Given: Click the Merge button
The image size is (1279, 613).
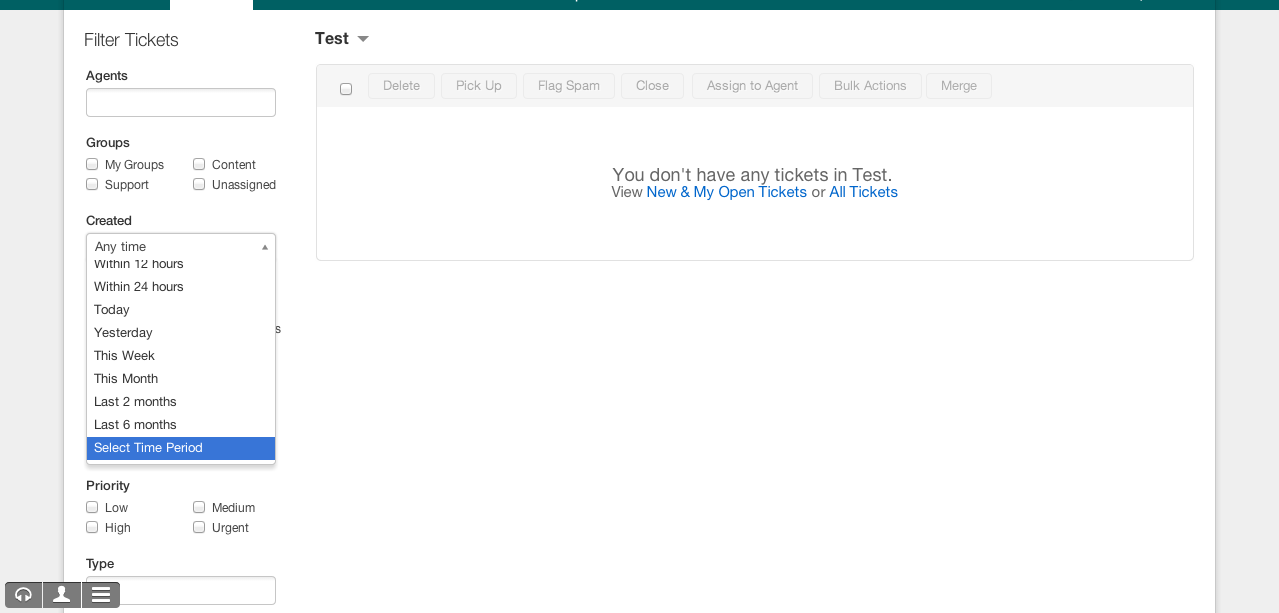Looking at the screenshot, I should [x=958, y=86].
